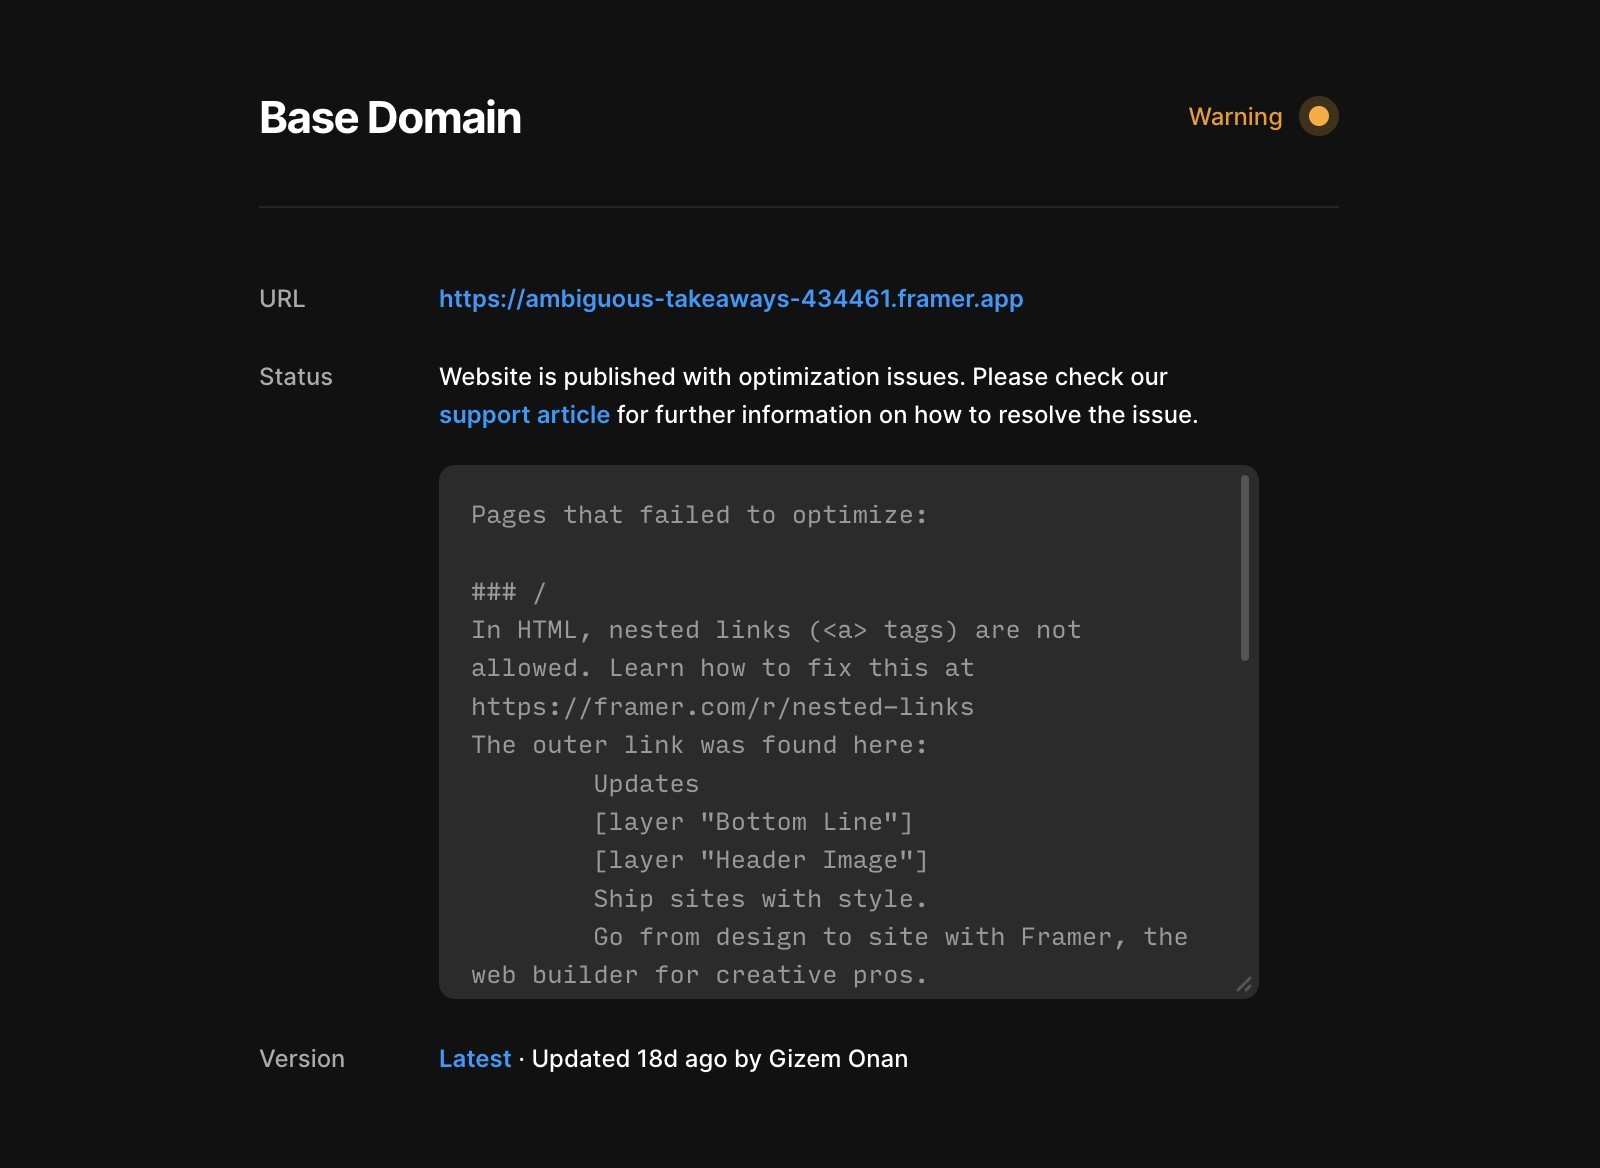
Task: Click 'Website is published with optimization issues' text
Action: [x=702, y=377]
